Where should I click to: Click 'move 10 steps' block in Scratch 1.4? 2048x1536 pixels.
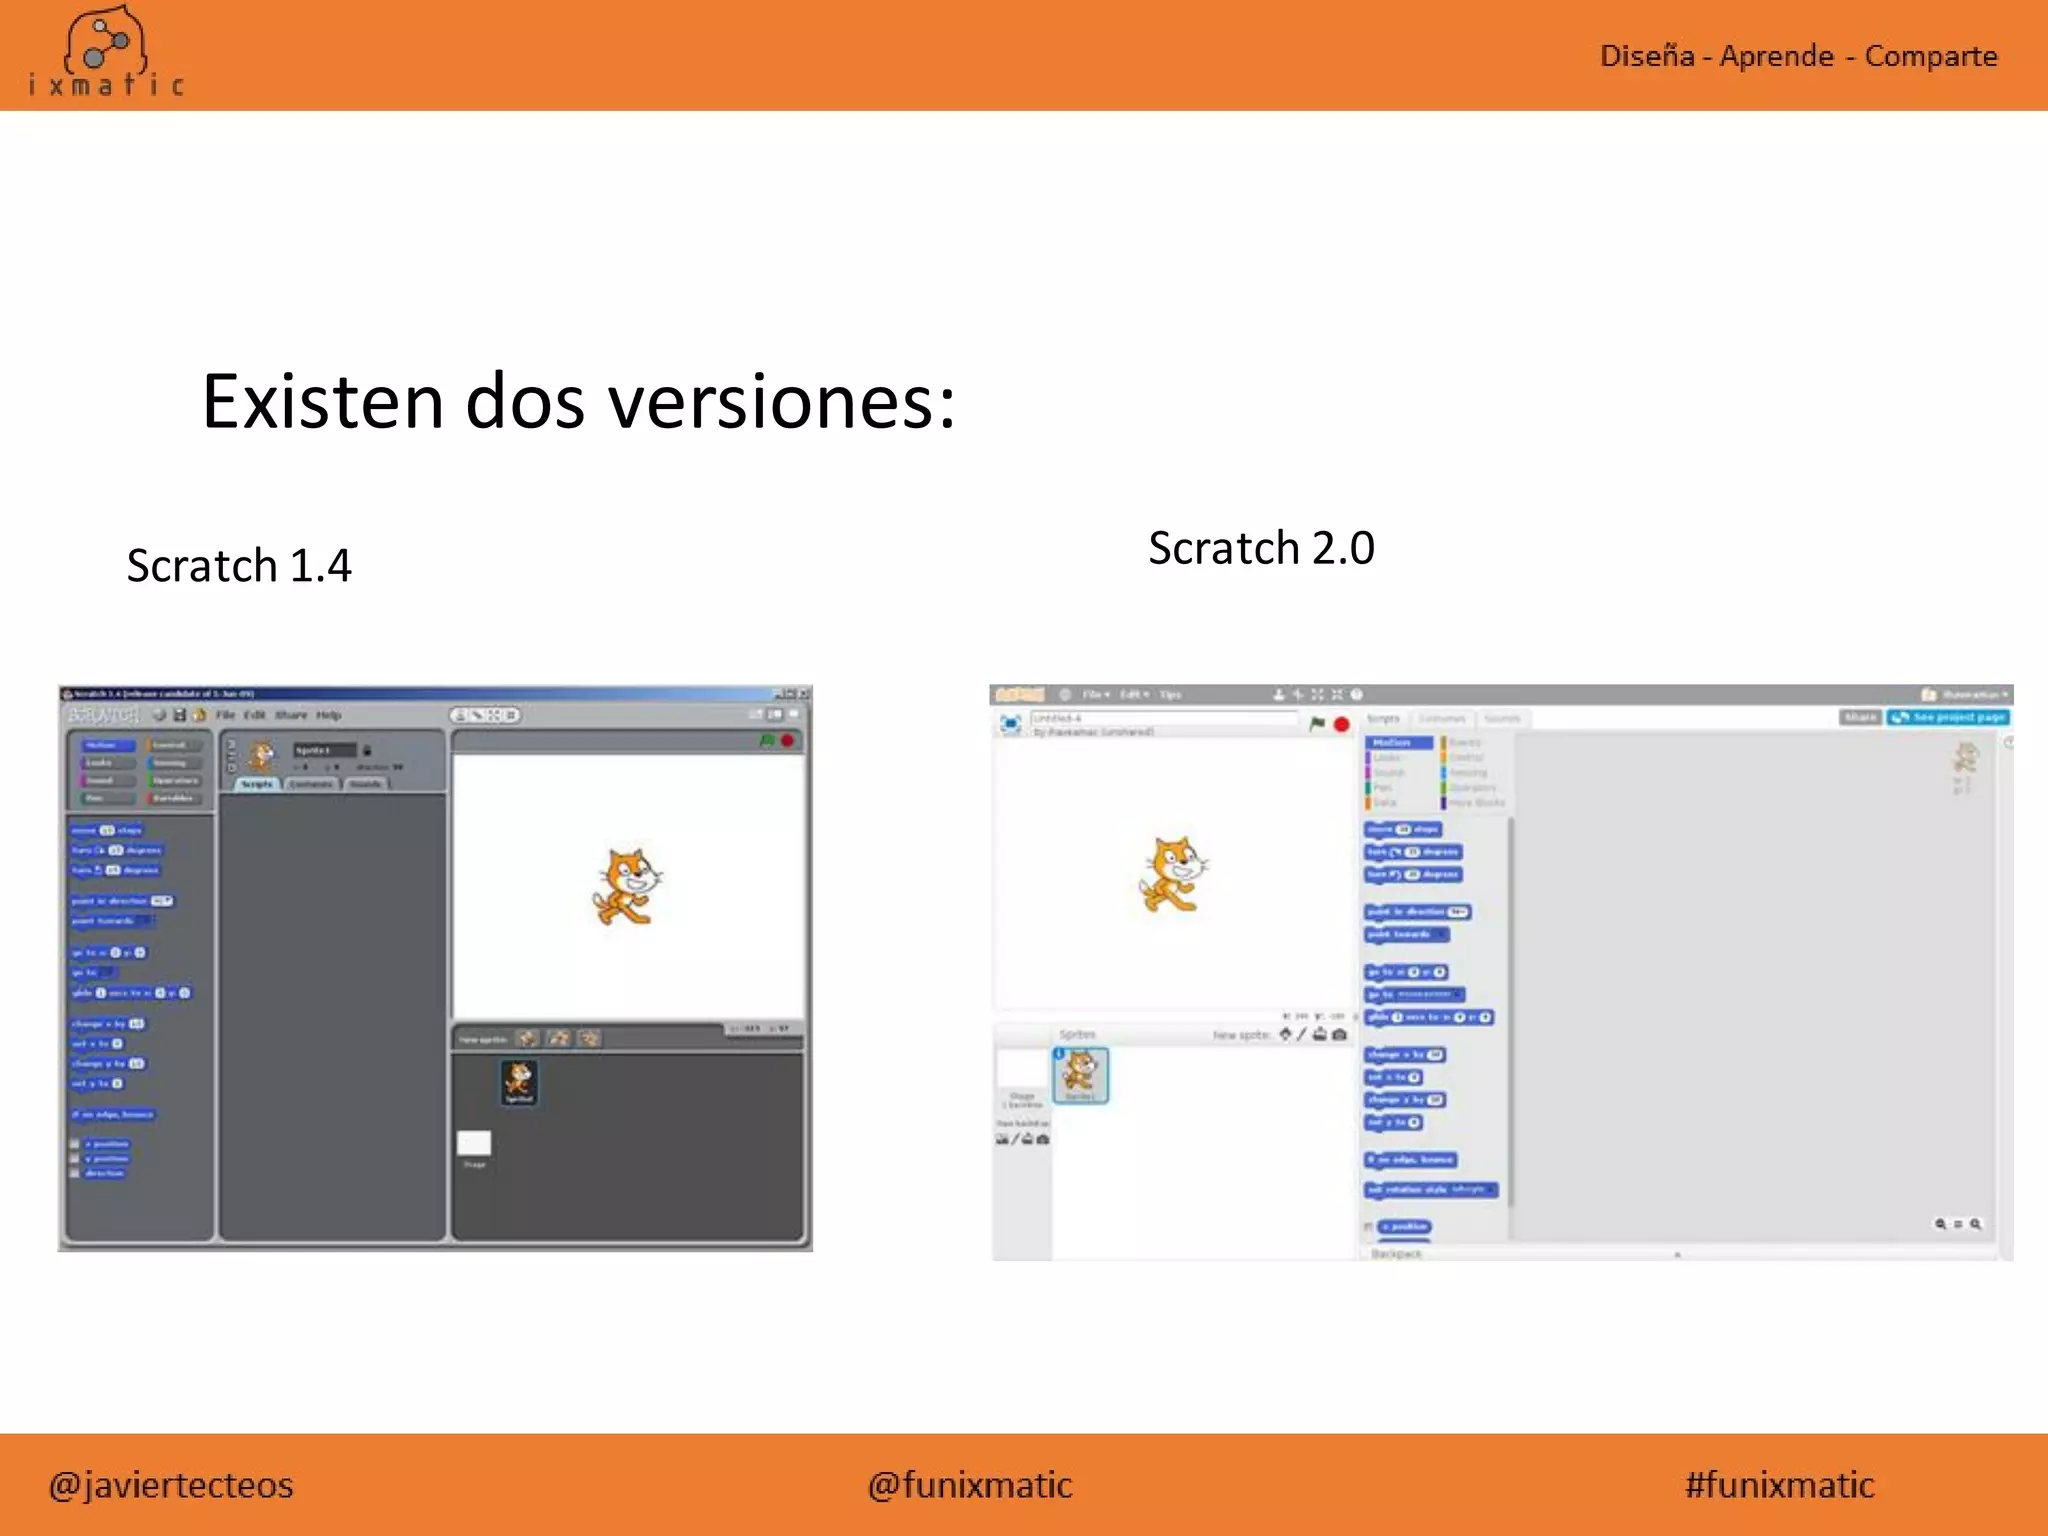pos(106,830)
